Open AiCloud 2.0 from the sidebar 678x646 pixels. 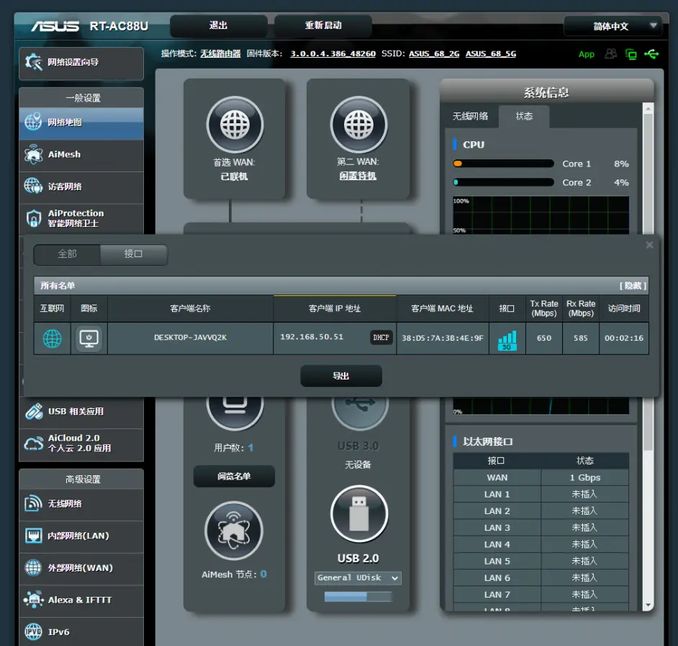pos(80,443)
